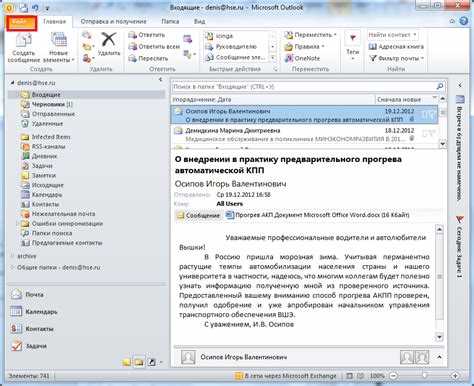Image resolution: width=474 pixels, height=386 pixels.
Task: Switch to the Папка ribbon tab
Action: 170,22
